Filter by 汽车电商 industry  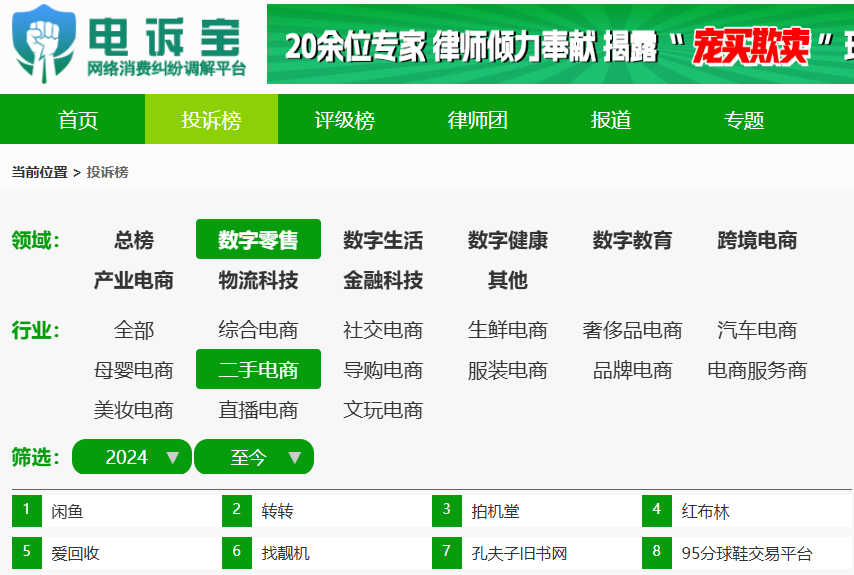[x=757, y=330]
